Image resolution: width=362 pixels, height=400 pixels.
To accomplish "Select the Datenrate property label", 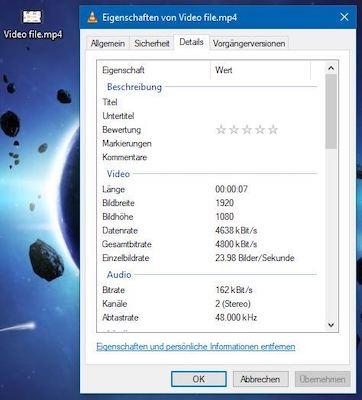I will pyautogui.click(x=120, y=231).
